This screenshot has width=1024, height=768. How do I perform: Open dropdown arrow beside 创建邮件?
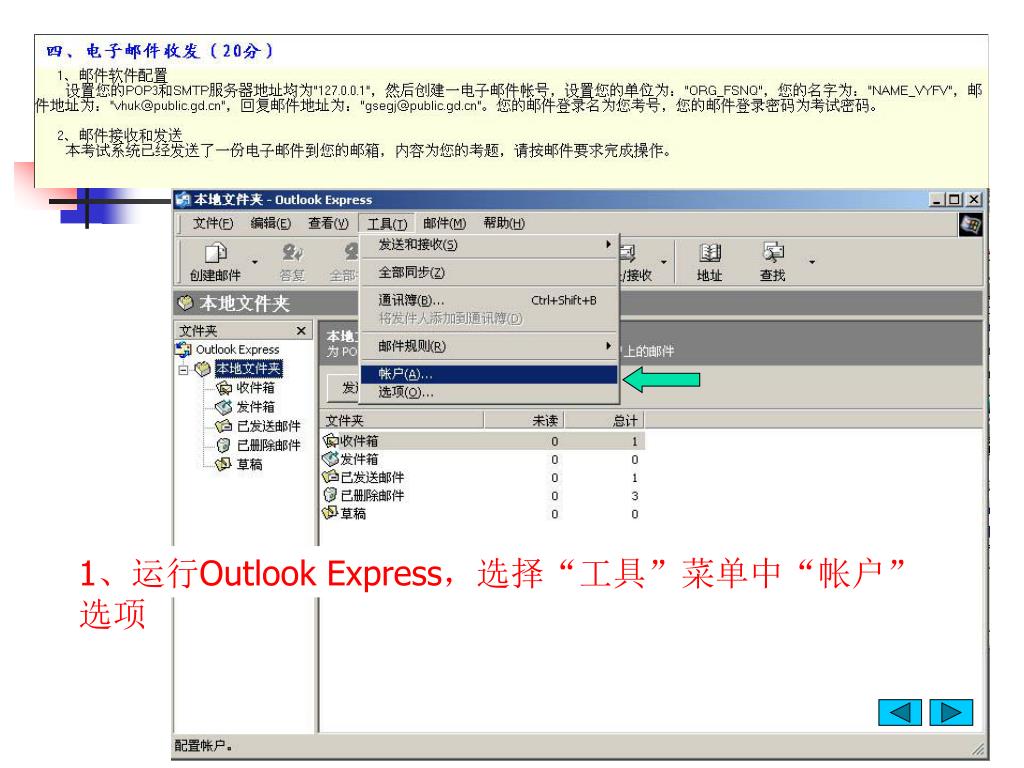[255, 262]
